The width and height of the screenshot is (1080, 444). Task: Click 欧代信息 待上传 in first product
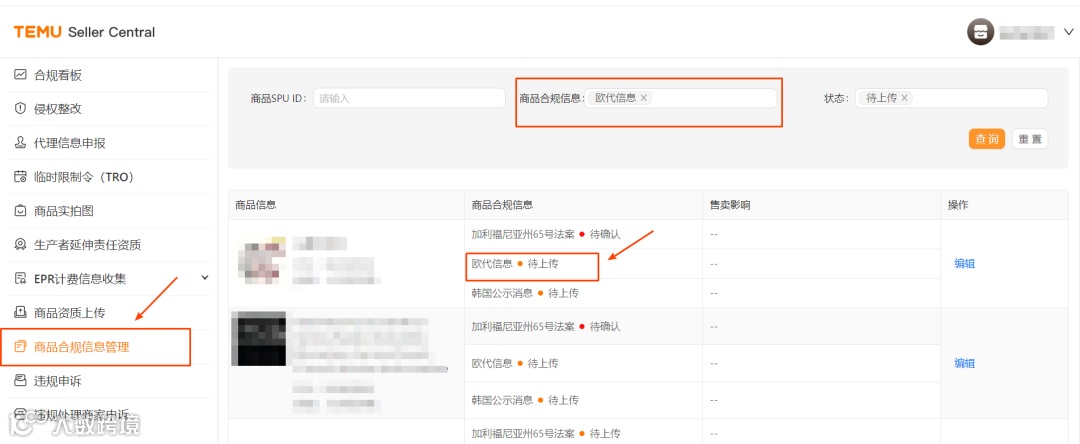click(515, 263)
